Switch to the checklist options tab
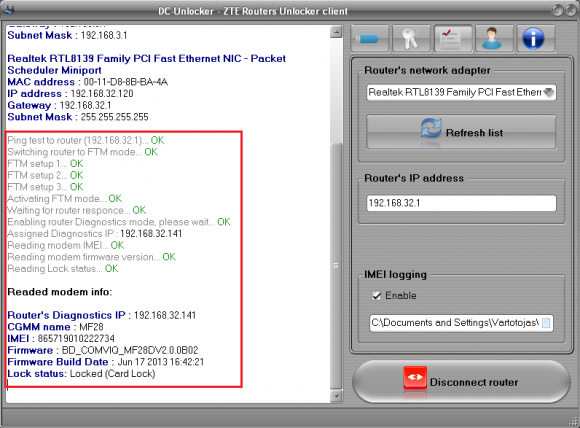Screen dimensions: 580x428 pyautogui.click(x=453, y=38)
